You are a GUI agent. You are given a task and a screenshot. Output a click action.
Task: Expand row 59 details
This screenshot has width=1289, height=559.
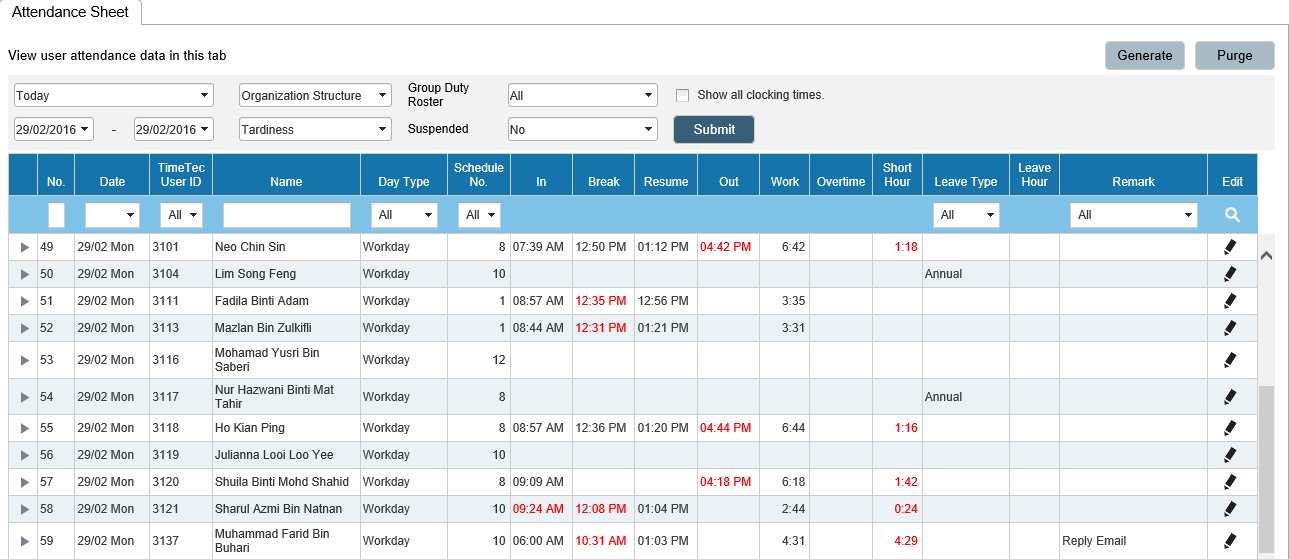24,541
